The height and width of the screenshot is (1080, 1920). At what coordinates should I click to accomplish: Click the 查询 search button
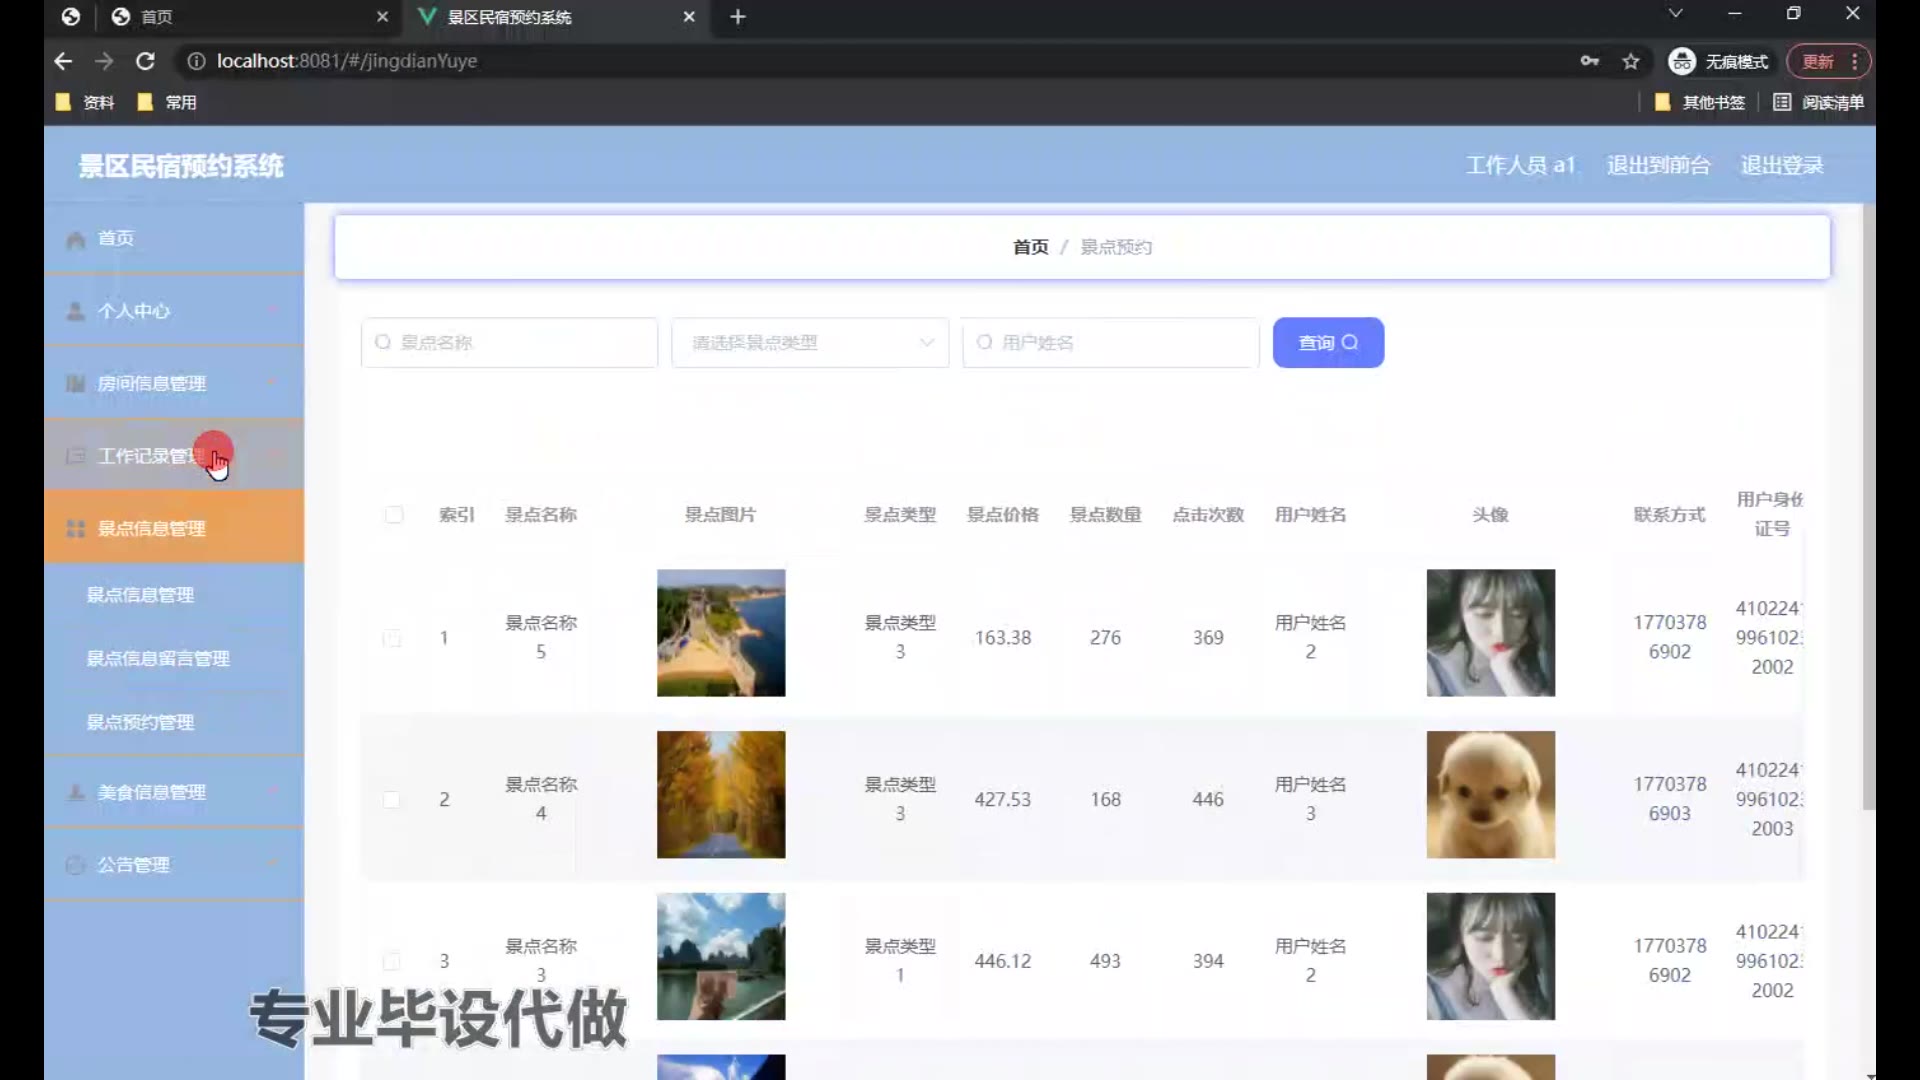click(1328, 343)
